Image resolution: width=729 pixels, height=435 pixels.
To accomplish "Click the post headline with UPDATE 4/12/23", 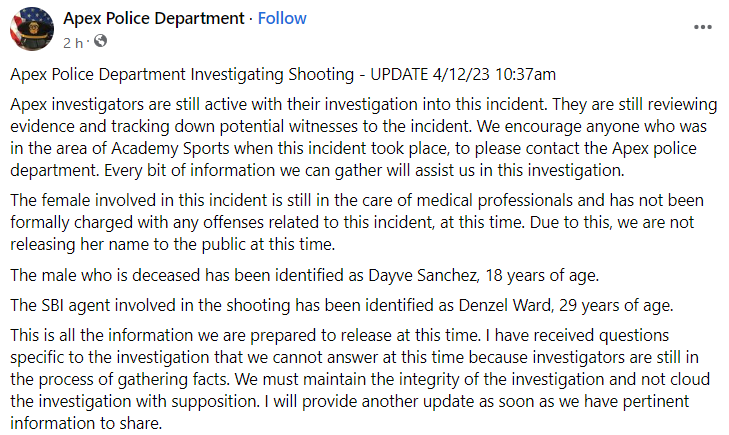I will coord(283,75).
